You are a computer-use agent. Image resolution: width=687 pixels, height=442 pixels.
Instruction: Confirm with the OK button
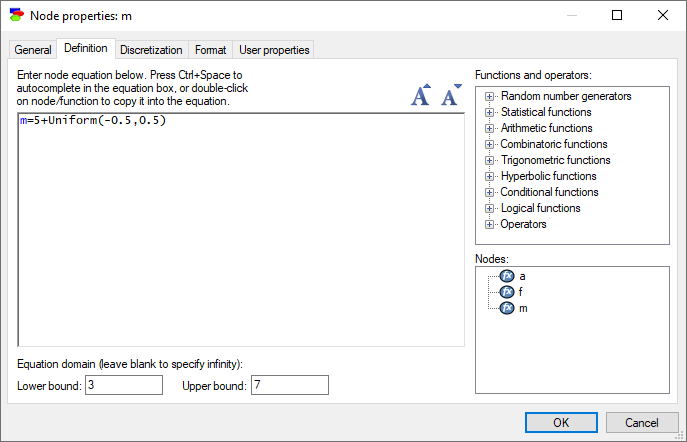click(561, 423)
